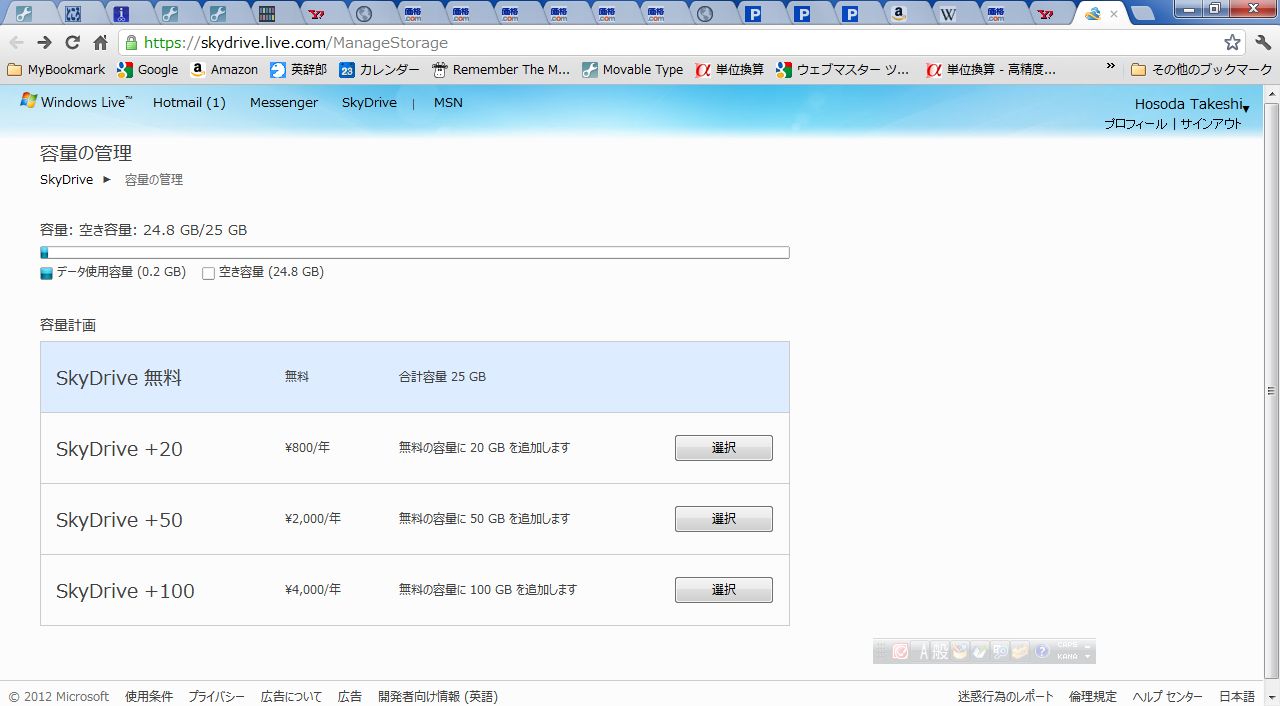Open the IME help question mark icon

click(x=1041, y=652)
